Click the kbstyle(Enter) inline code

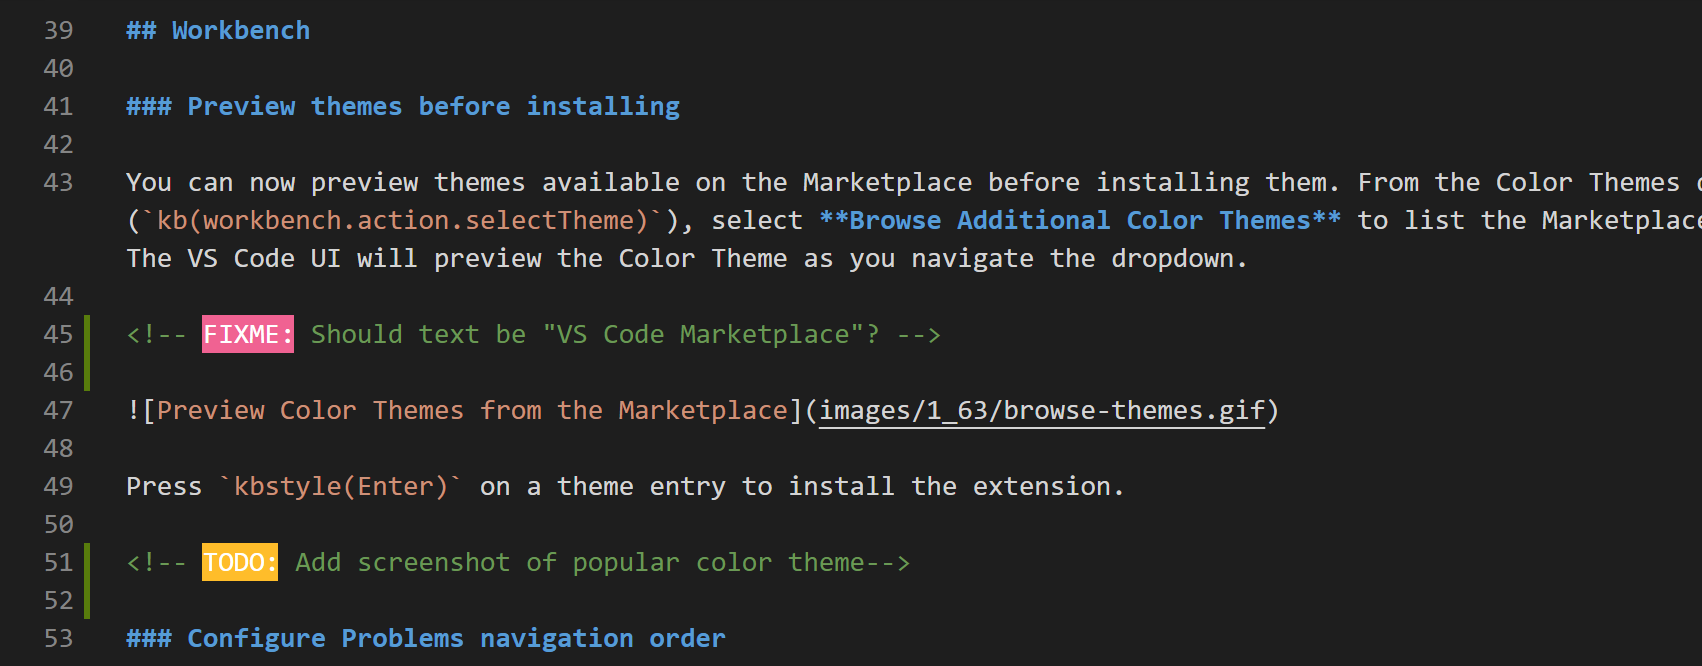point(341,487)
